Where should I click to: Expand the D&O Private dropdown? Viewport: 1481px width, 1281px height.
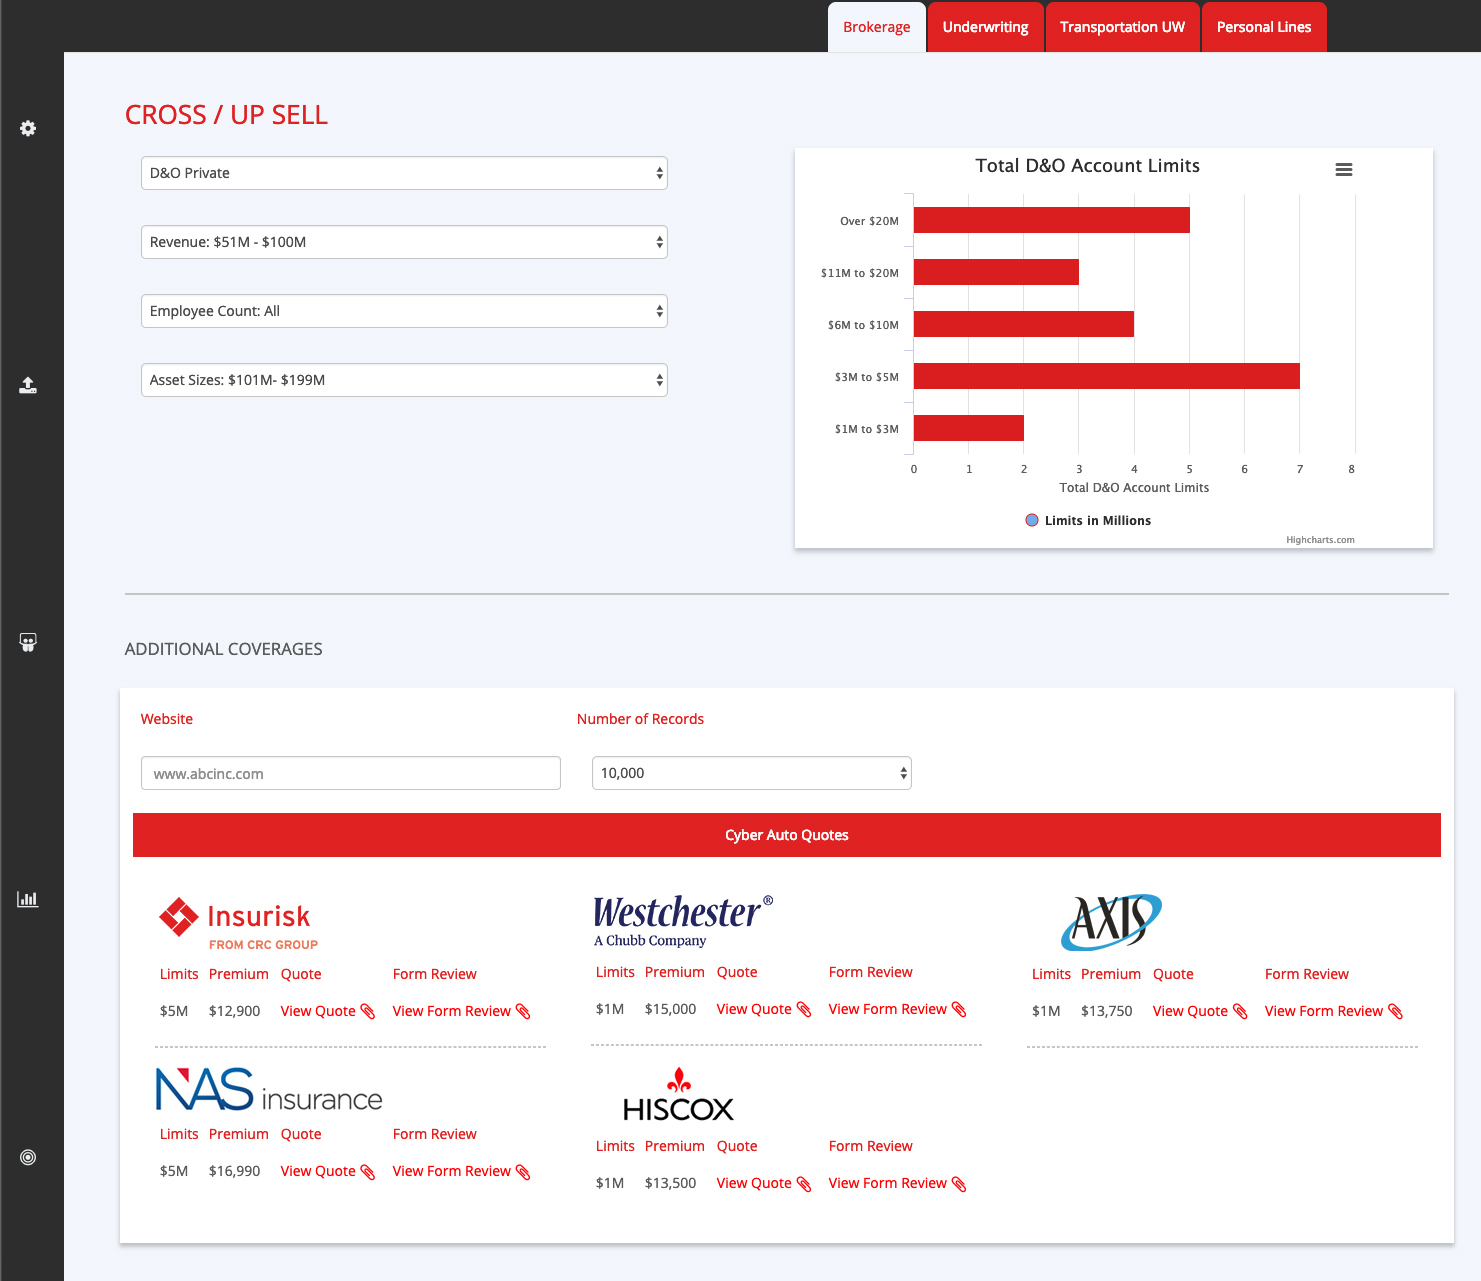coord(404,173)
